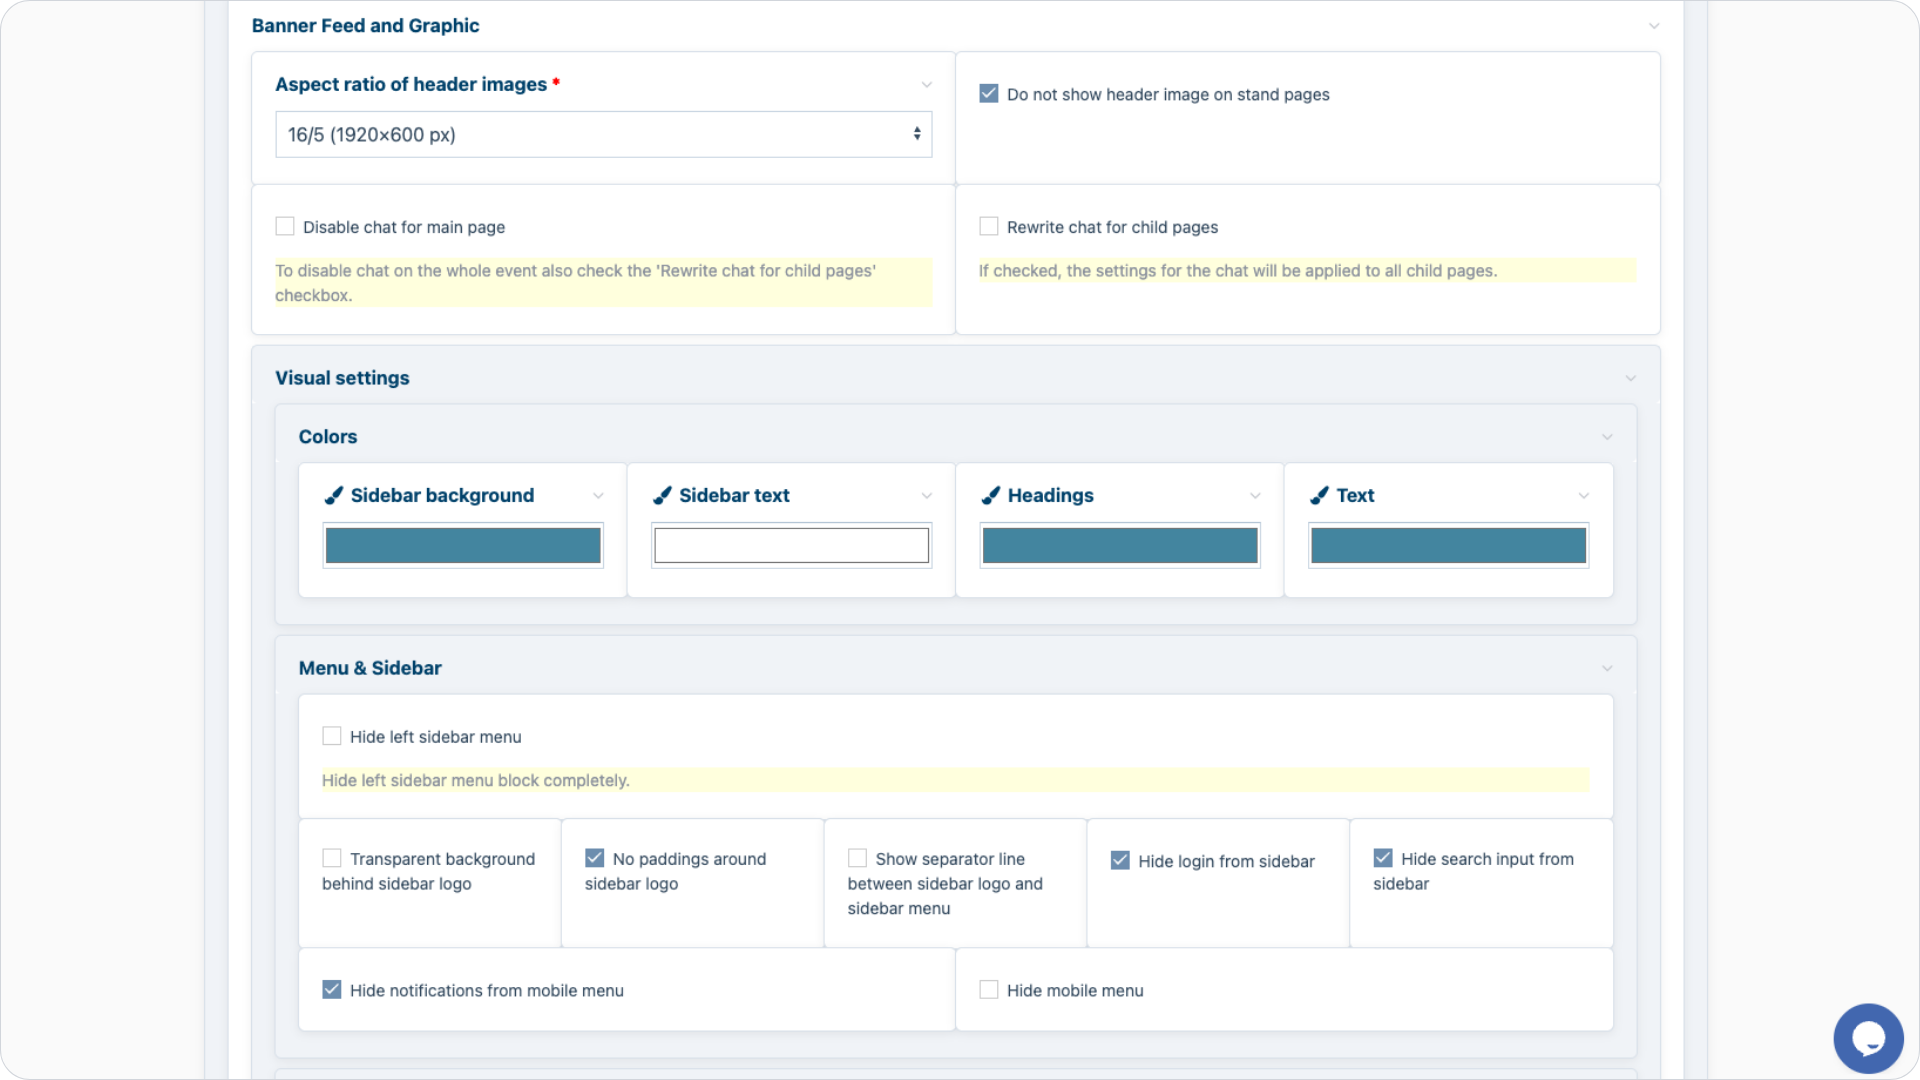Enable Disable chat for main page
Image resolution: width=1920 pixels, height=1080 pixels.
pos(285,227)
